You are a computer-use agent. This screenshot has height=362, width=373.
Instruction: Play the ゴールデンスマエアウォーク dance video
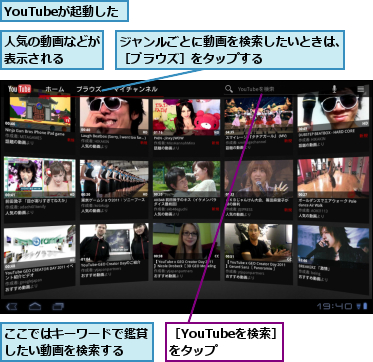click(x=334, y=177)
